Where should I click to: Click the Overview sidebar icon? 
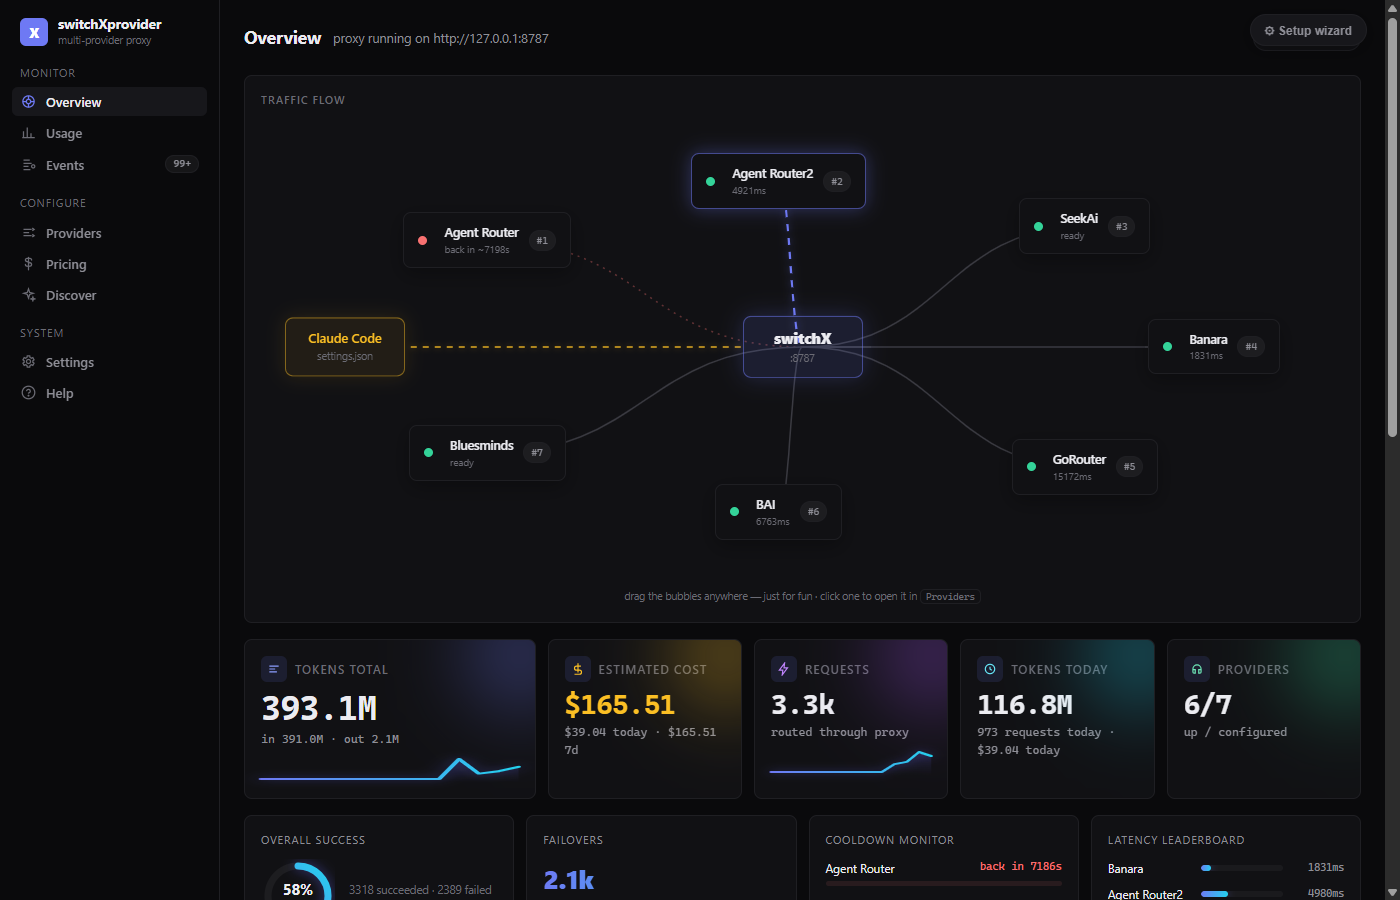tap(29, 102)
